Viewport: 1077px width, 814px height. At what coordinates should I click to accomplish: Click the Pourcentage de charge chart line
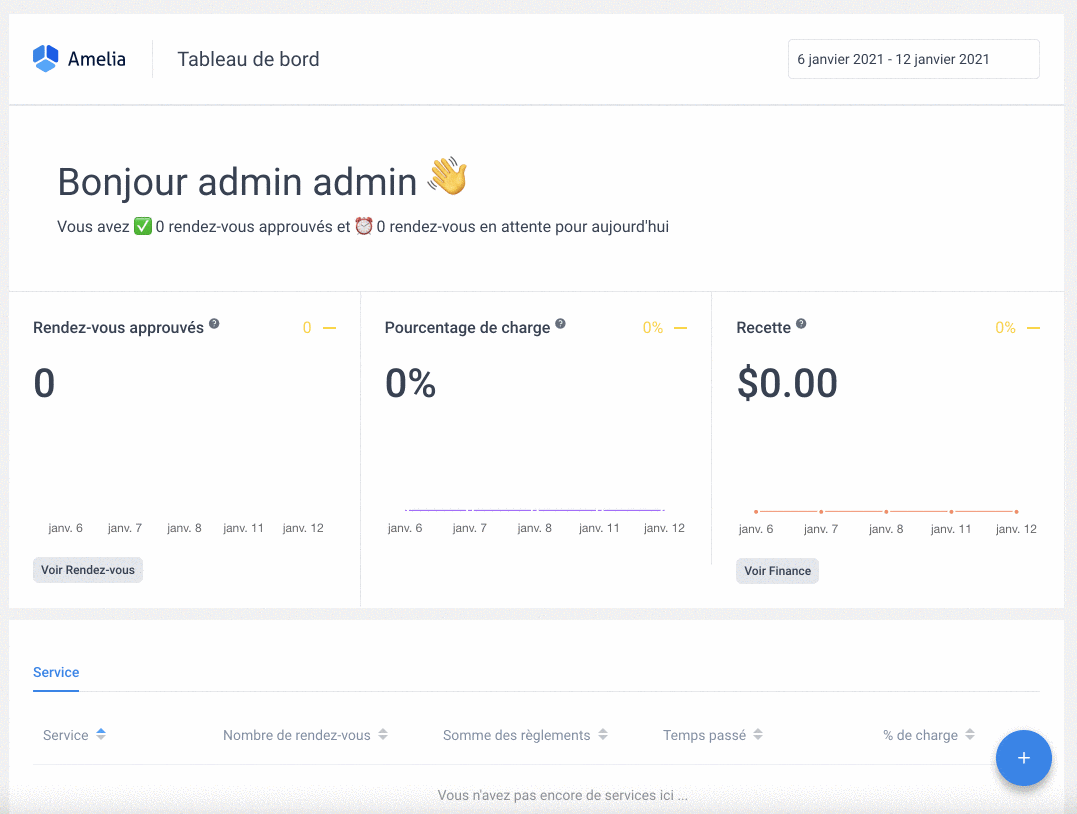(x=535, y=510)
